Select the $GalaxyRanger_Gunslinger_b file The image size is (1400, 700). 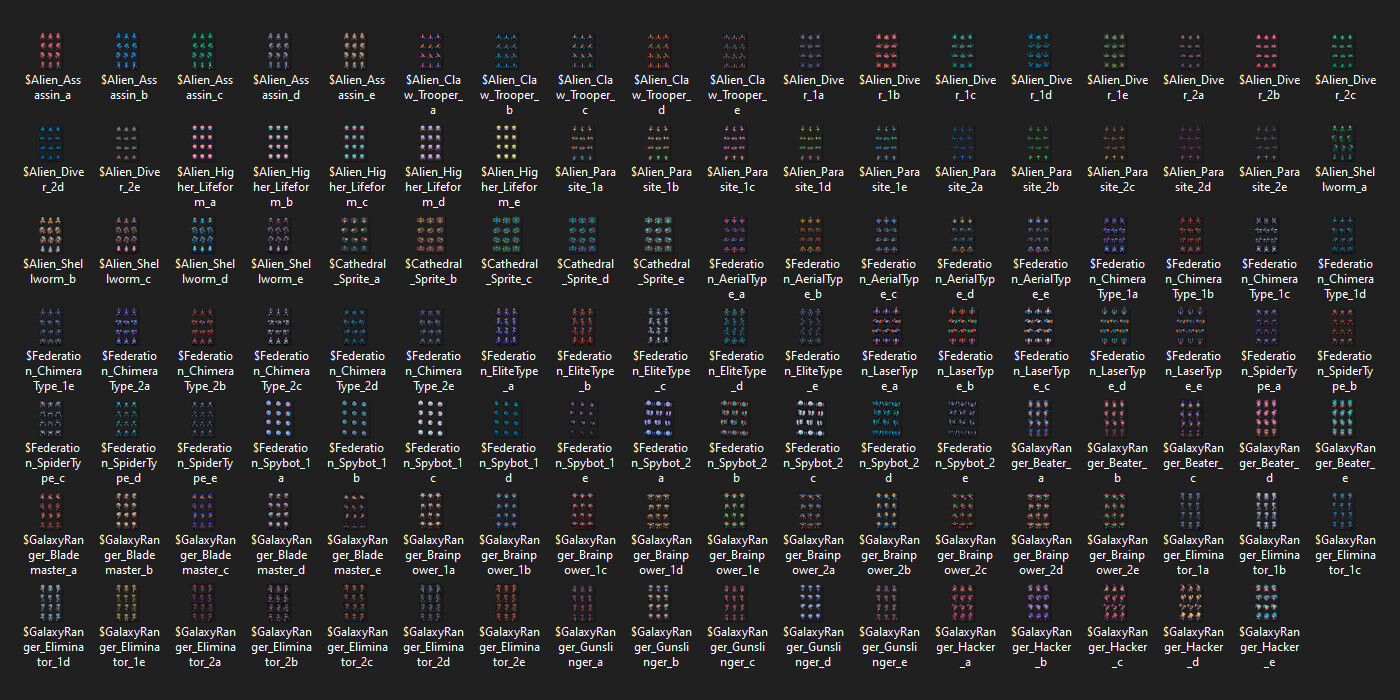click(661, 602)
